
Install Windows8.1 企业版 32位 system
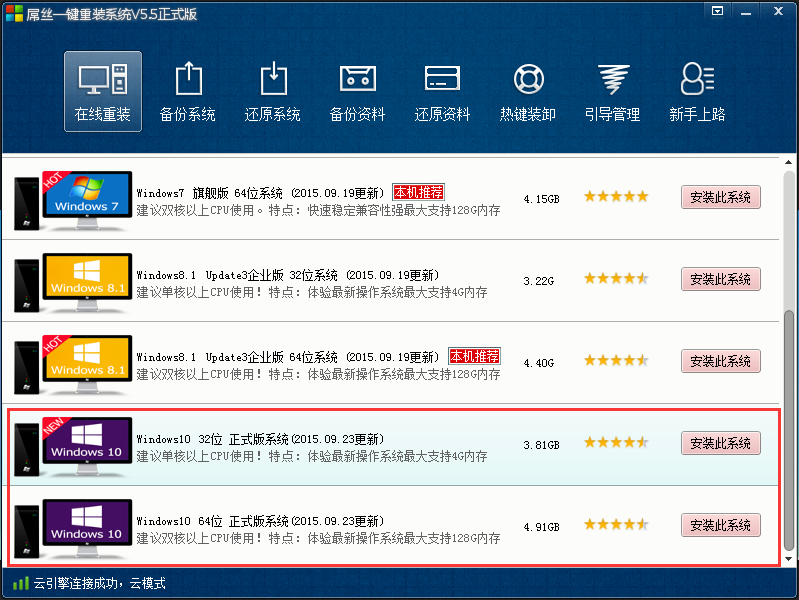[720, 279]
